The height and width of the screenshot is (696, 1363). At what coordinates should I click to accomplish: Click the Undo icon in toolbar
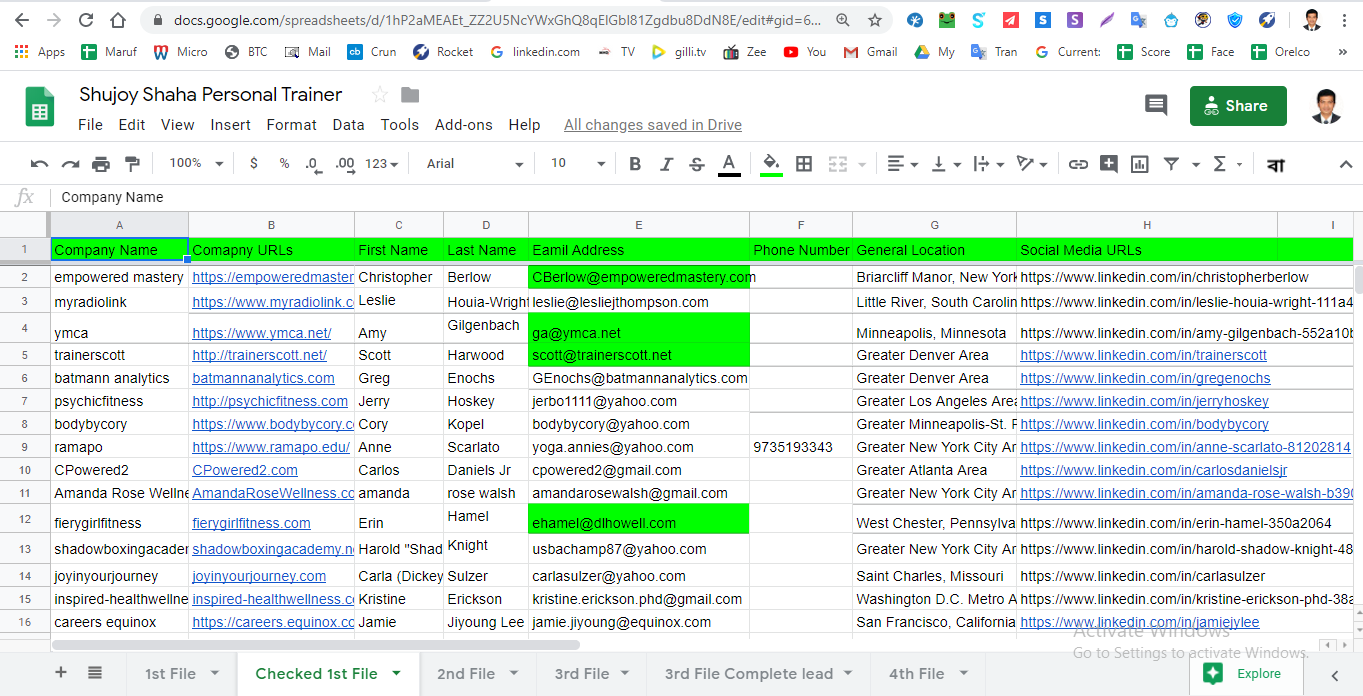click(39, 164)
